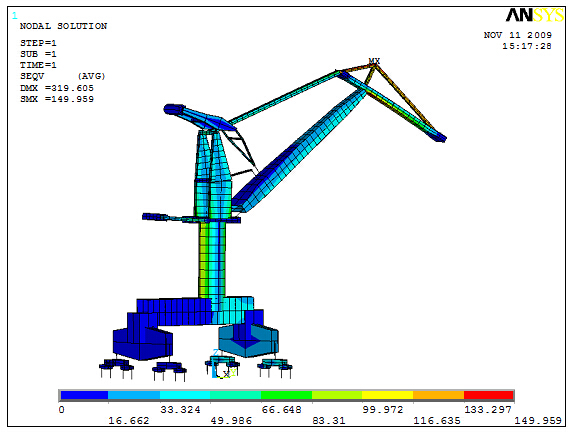The width and height of the screenshot is (571, 434).
Task: Select the red legend color band
Action: click(x=488, y=395)
